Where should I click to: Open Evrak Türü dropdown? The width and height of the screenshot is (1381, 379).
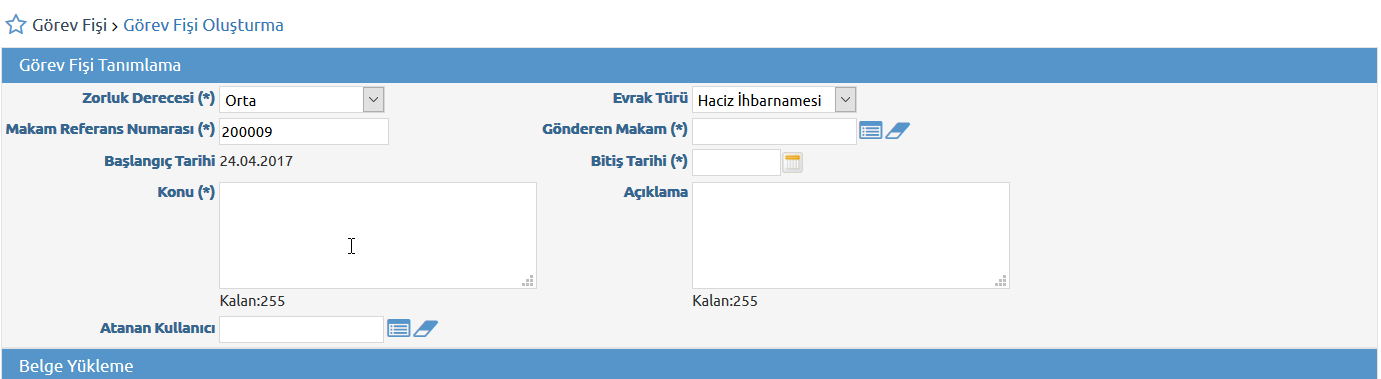pyautogui.click(x=775, y=99)
